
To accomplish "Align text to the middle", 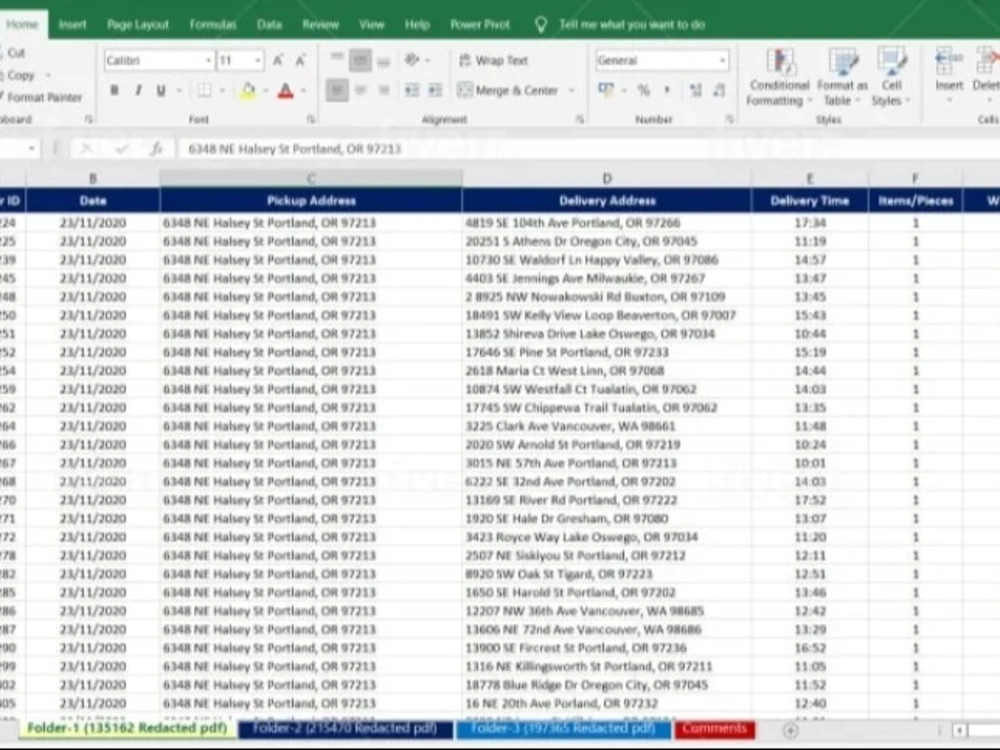I will pos(360,60).
